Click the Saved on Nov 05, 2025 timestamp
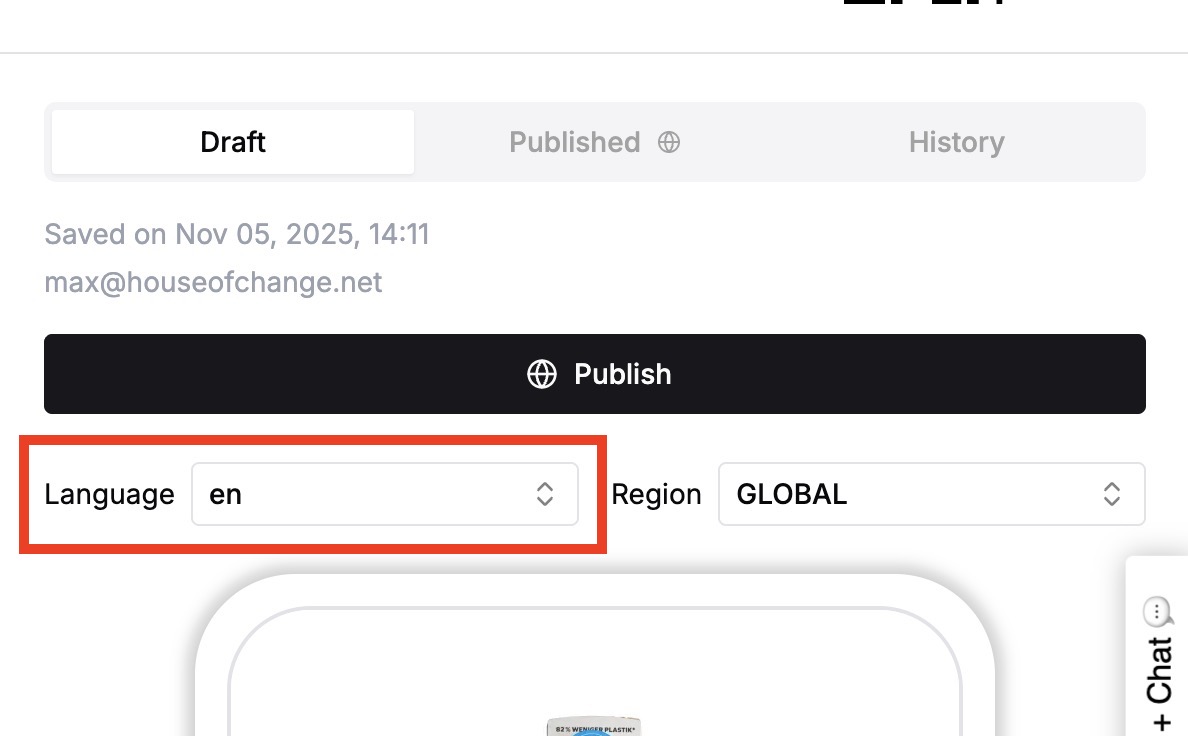 tap(236, 234)
